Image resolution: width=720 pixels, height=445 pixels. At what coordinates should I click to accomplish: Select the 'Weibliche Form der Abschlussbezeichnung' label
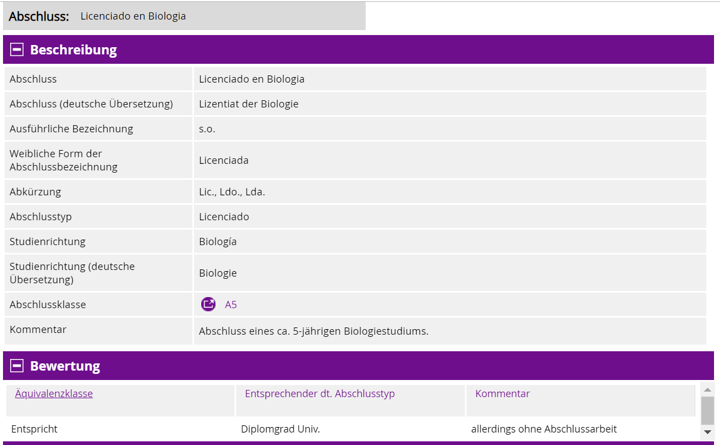coord(63,160)
